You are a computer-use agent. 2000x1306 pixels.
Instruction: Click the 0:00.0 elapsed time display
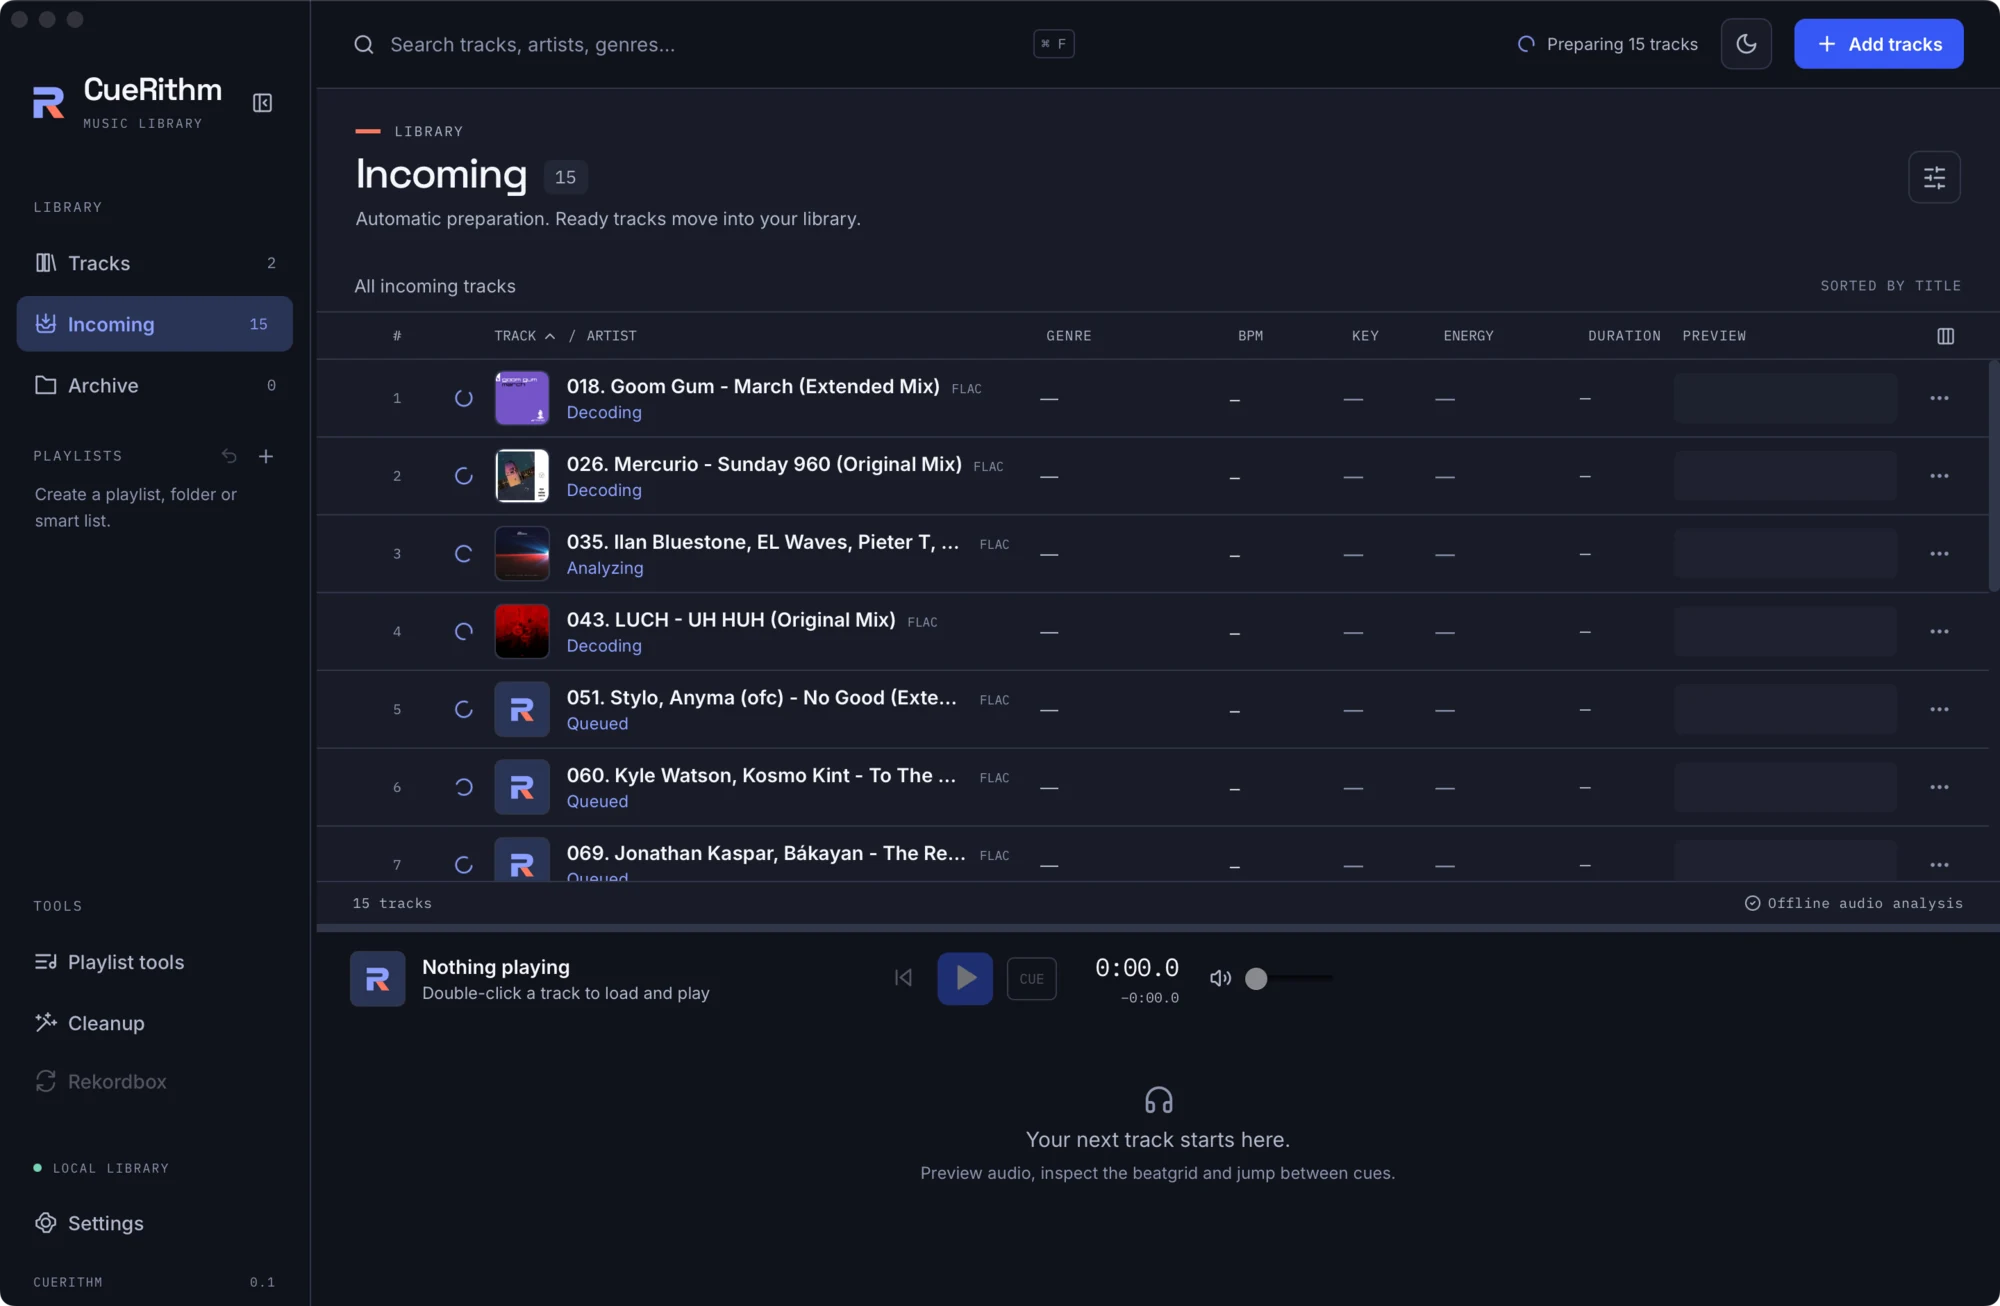tap(1136, 968)
